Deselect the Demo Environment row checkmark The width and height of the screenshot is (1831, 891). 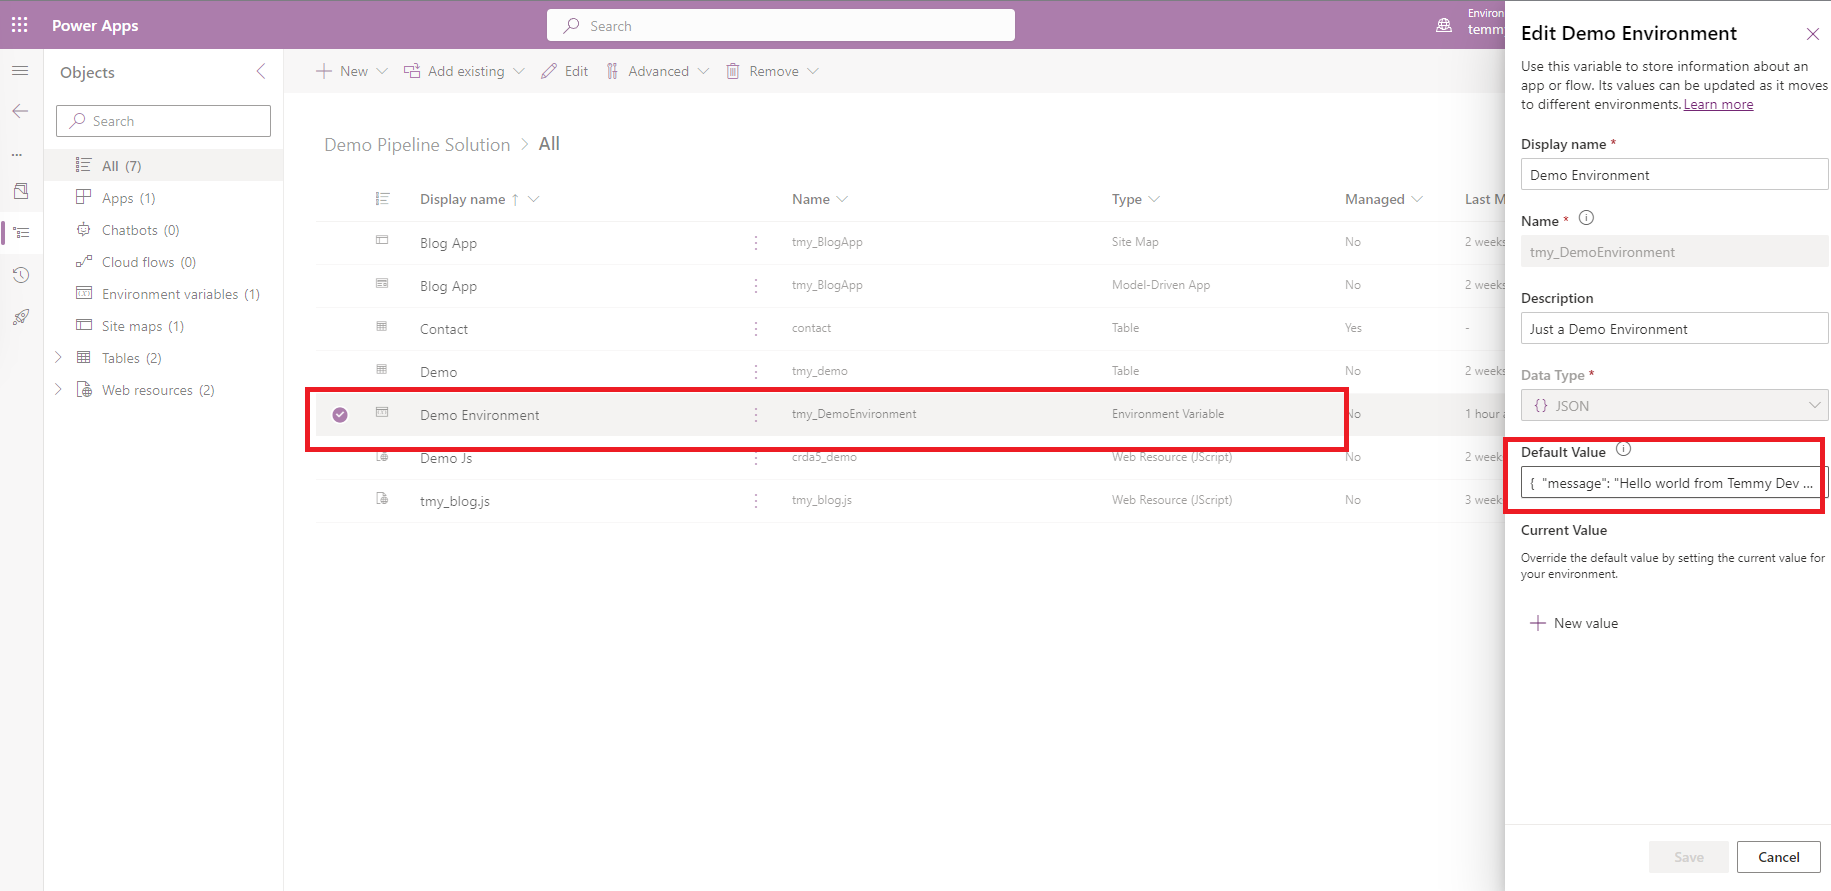(x=340, y=415)
